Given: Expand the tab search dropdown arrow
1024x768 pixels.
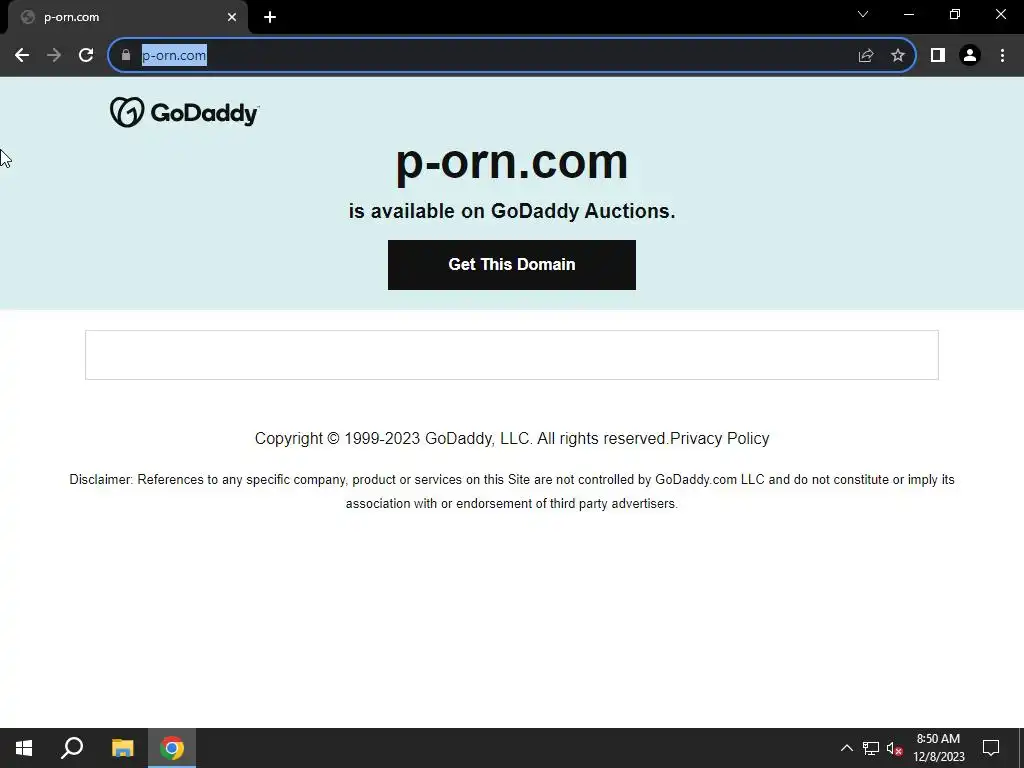Looking at the screenshot, I should (863, 14).
